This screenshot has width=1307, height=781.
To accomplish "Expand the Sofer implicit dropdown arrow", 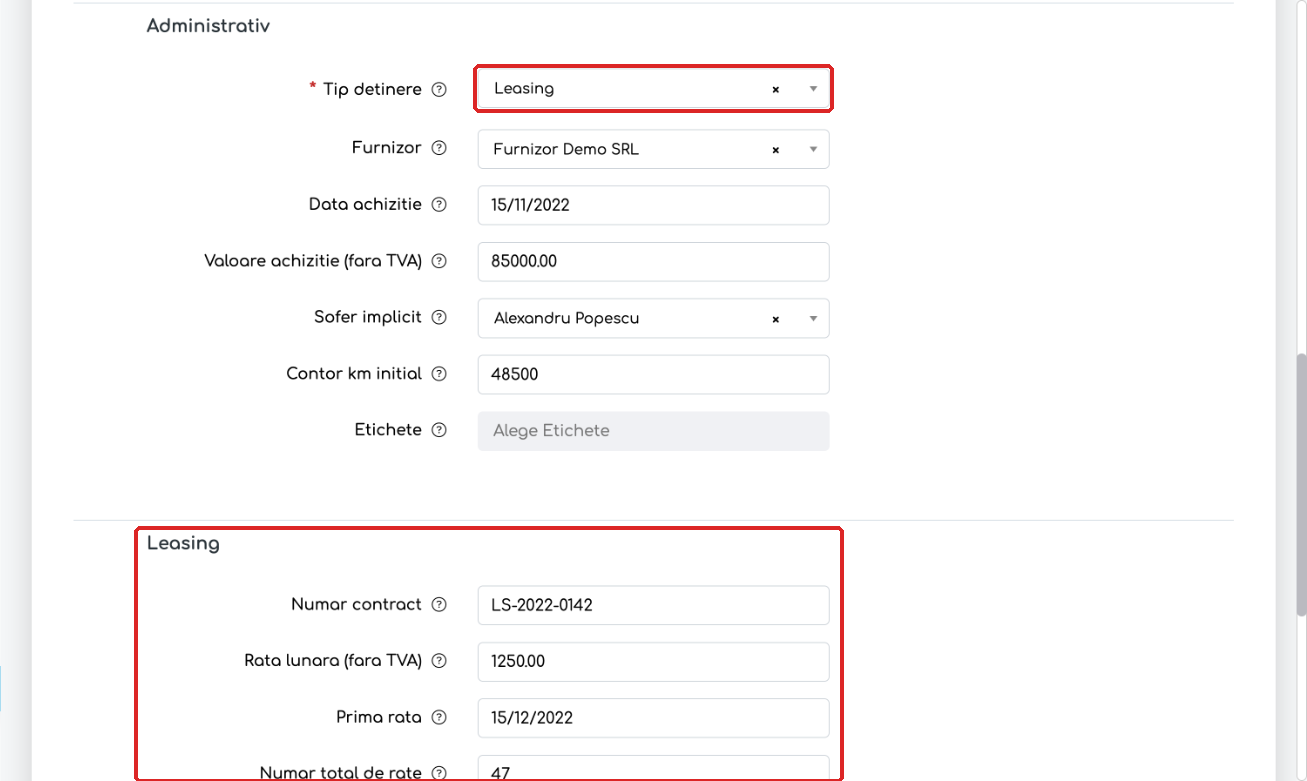I will 813,319.
